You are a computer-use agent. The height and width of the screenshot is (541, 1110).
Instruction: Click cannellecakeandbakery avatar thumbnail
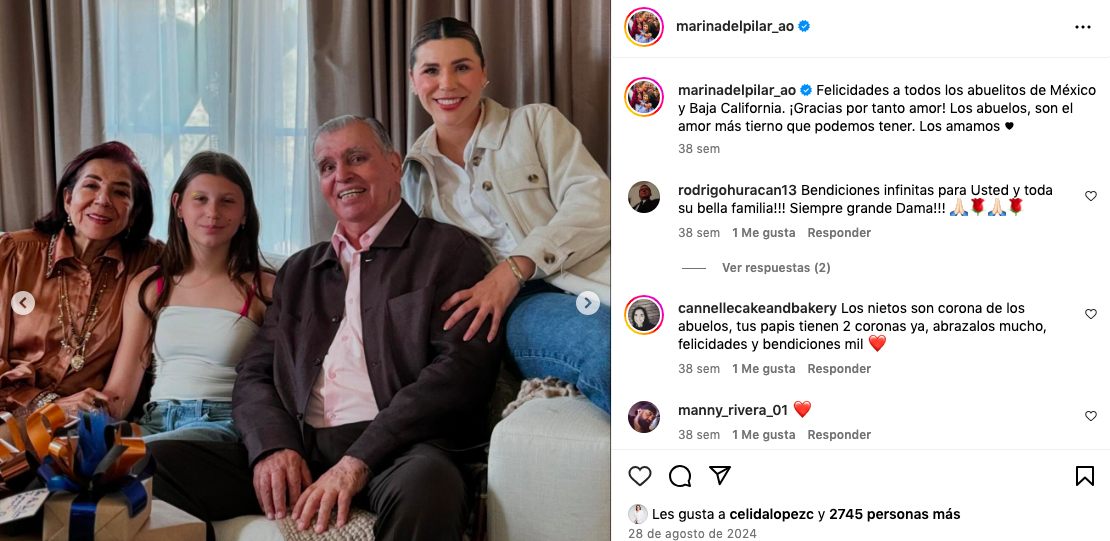tap(643, 315)
